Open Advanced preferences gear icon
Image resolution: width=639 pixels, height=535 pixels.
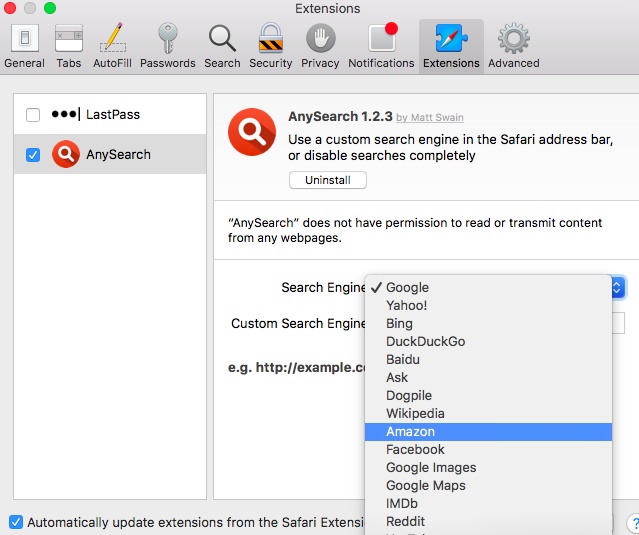[513, 46]
